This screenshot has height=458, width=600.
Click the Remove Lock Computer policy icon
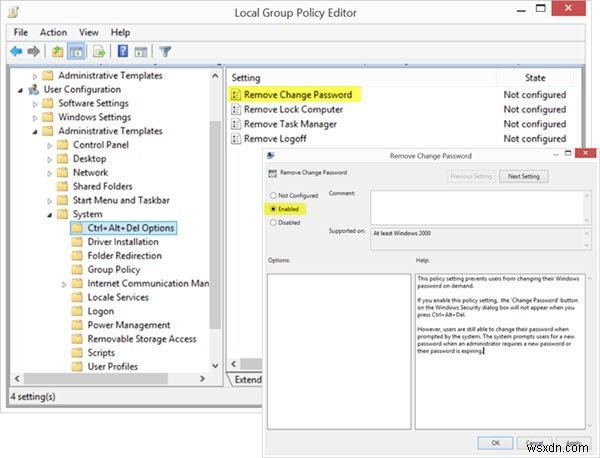pos(236,109)
